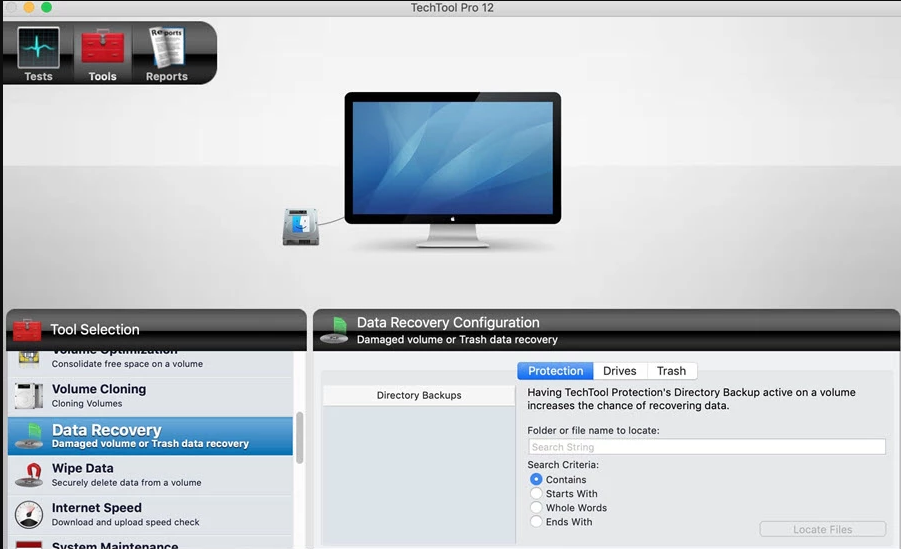This screenshot has height=549, width=901.
Task: Select the Whole Words radio button
Action: 536,507
